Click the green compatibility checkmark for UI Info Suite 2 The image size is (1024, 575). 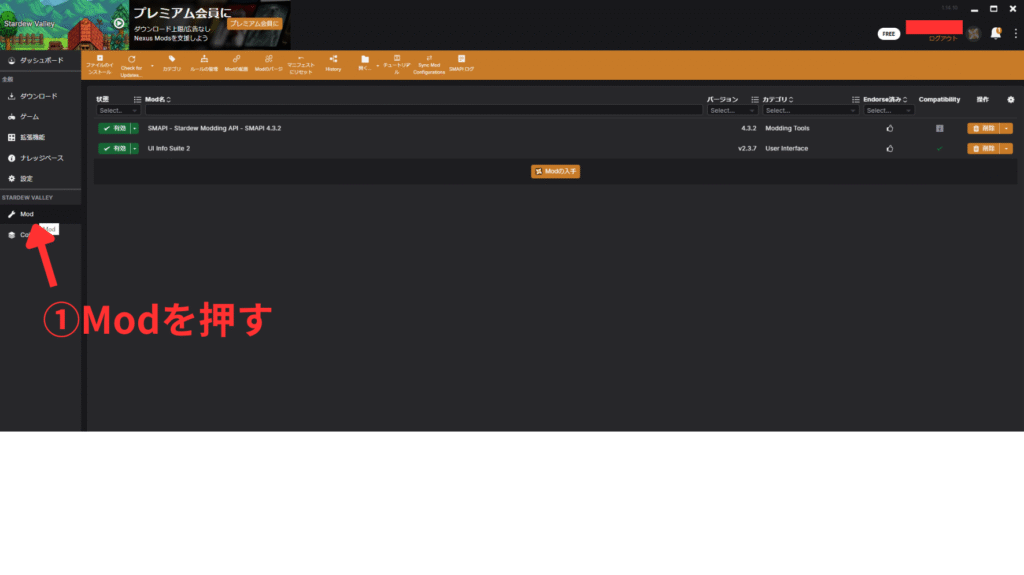939,149
